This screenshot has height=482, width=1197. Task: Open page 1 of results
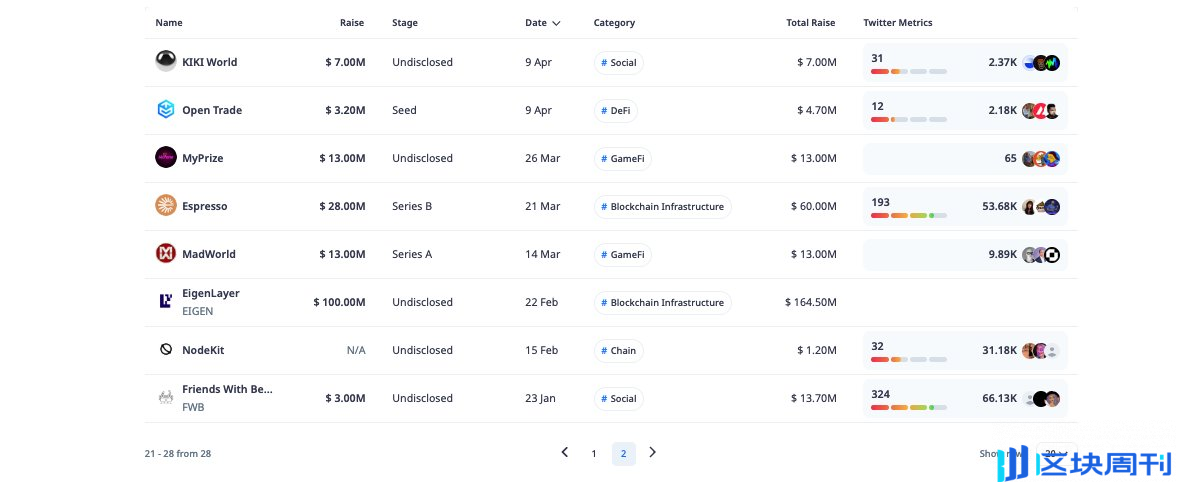point(594,454)
